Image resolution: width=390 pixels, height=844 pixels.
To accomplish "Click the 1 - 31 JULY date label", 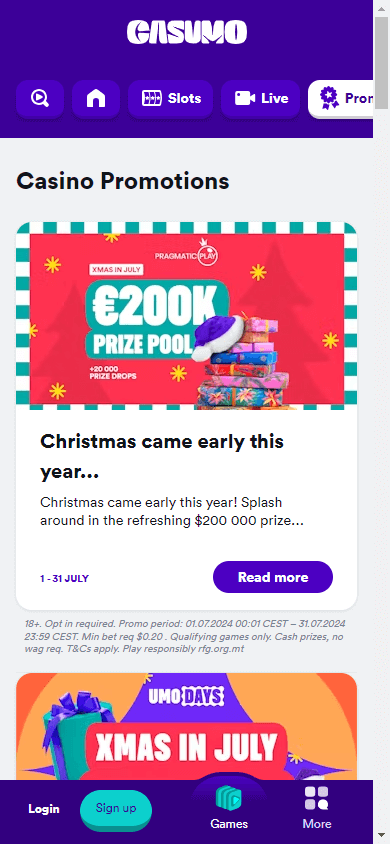I will tap(64, 579).
